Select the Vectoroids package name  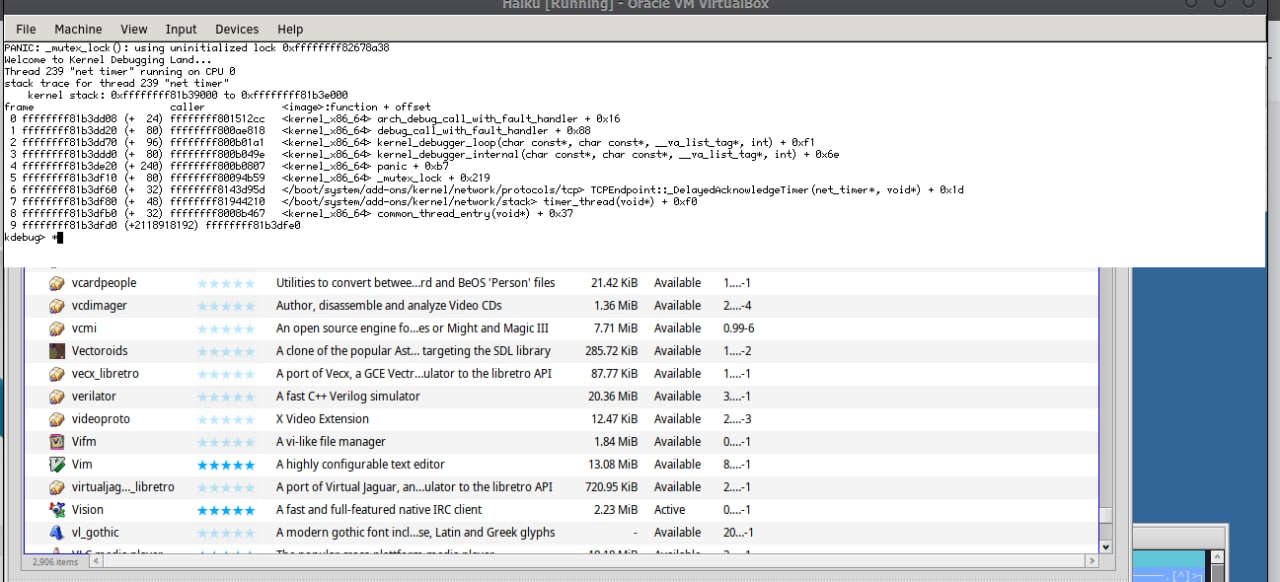coord(100,351)
